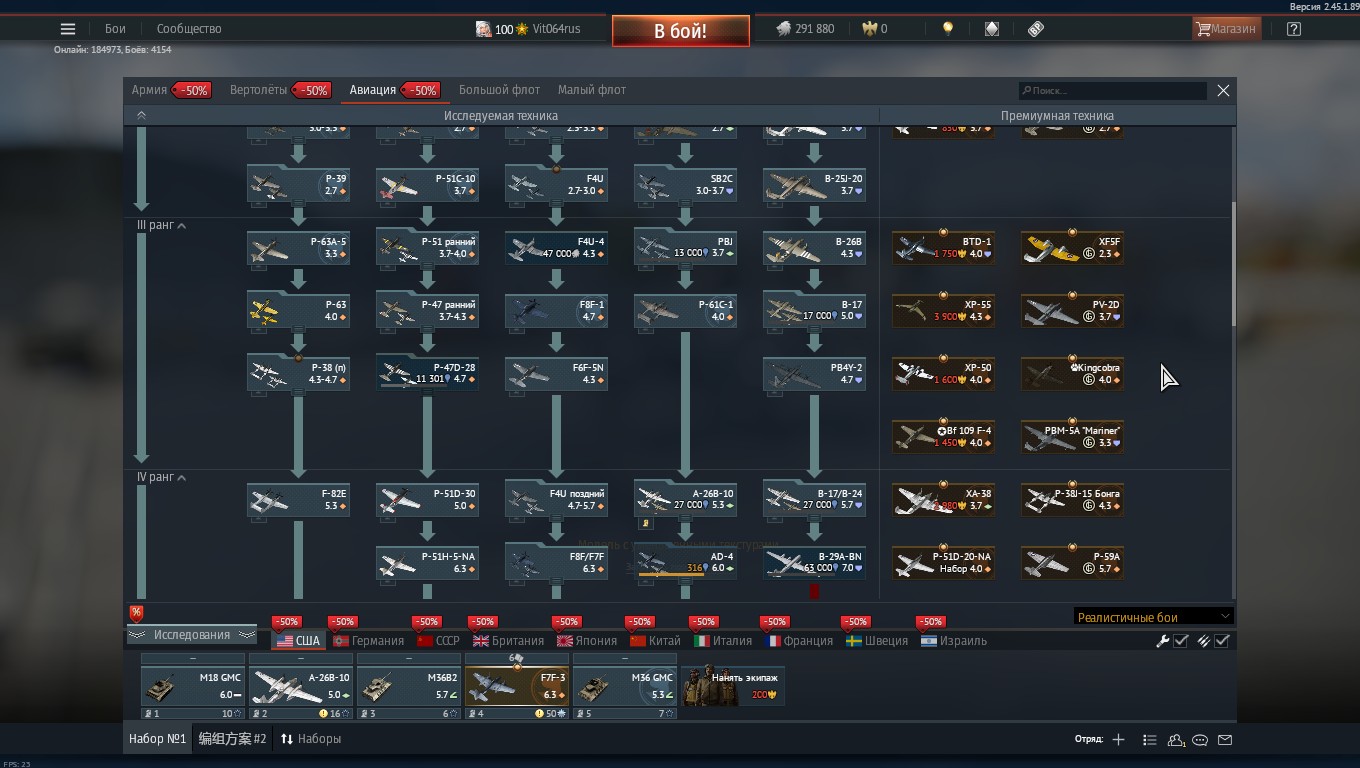Open the list icon near squad

[1149, 740]
